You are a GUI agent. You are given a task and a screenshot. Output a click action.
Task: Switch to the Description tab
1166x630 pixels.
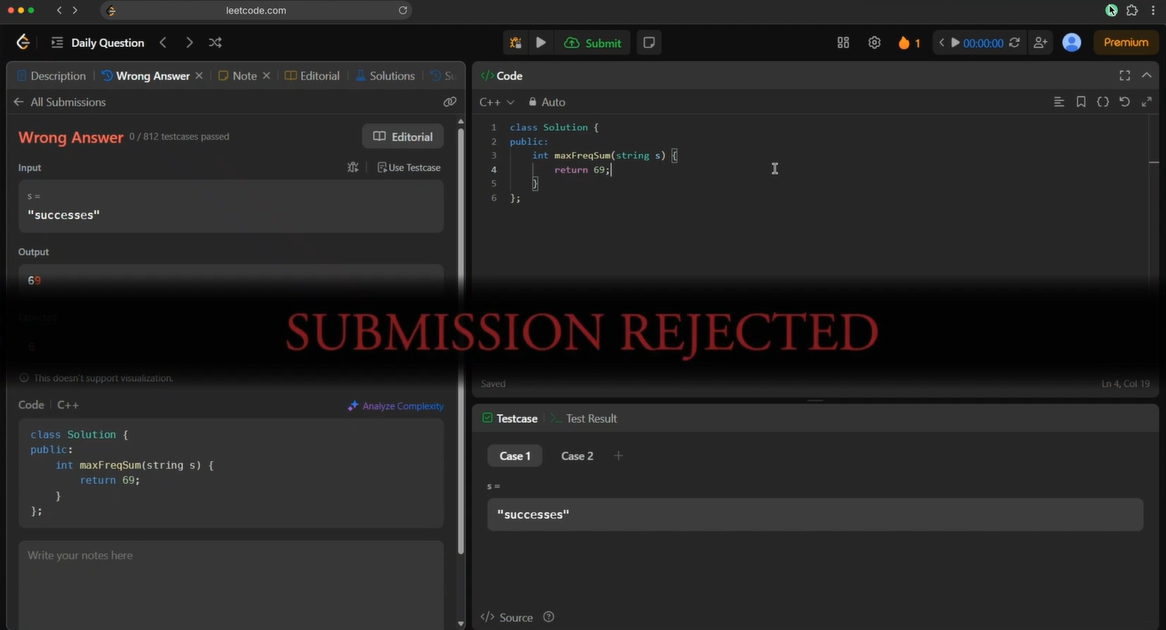click(x=51, y=76)
